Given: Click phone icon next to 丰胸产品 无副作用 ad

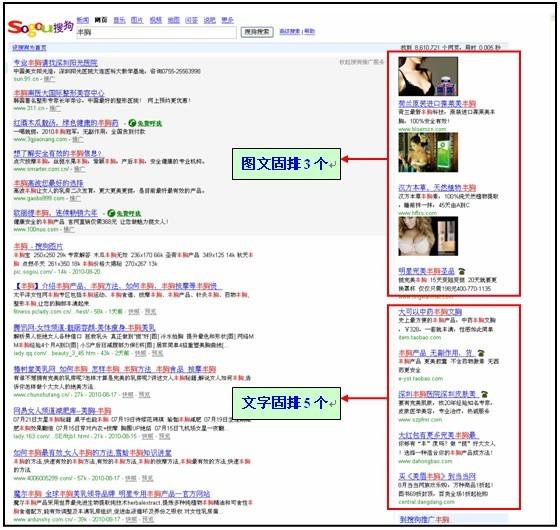Looking at the screenshot, I should 481,353.
